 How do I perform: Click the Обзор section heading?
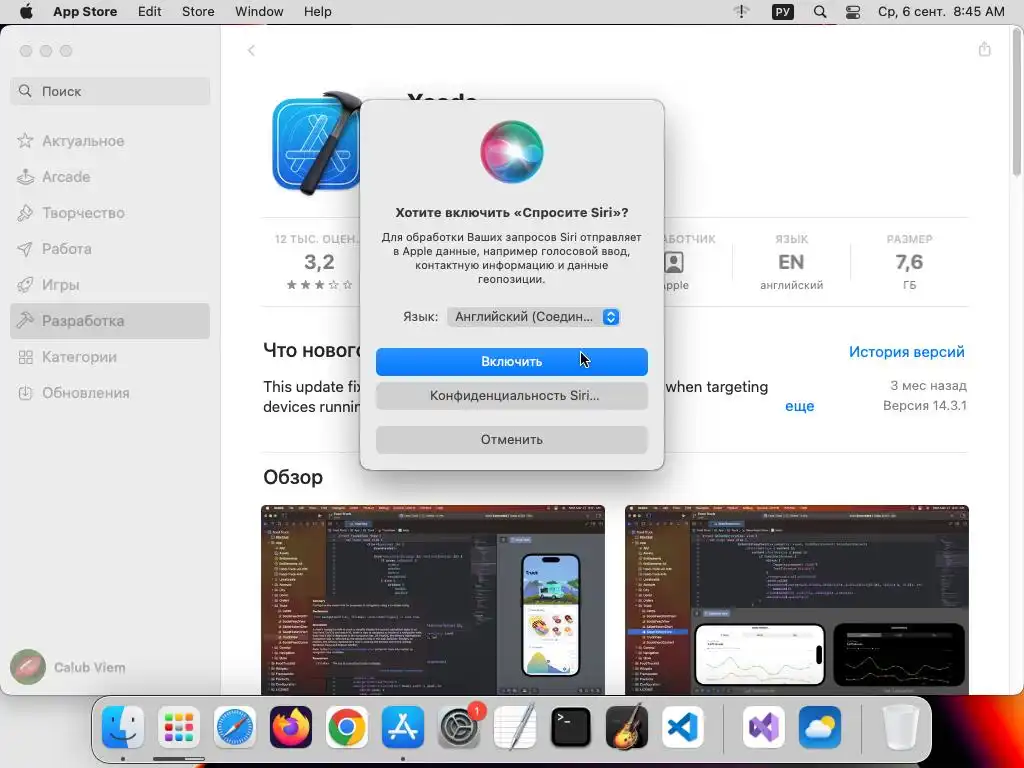293,477
